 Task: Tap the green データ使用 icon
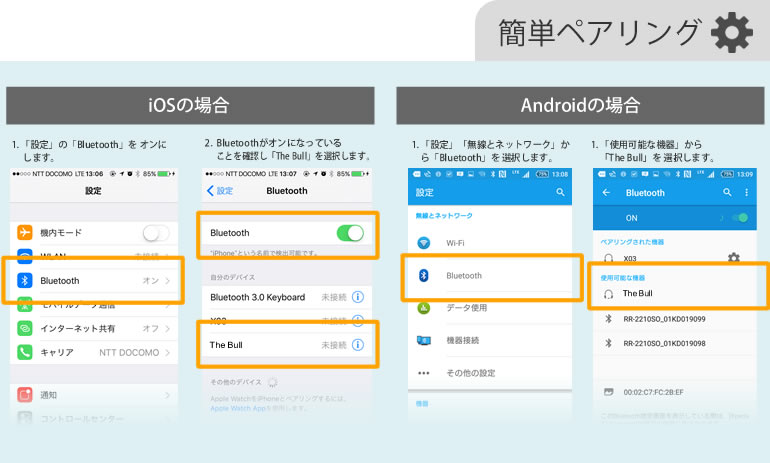423,308
